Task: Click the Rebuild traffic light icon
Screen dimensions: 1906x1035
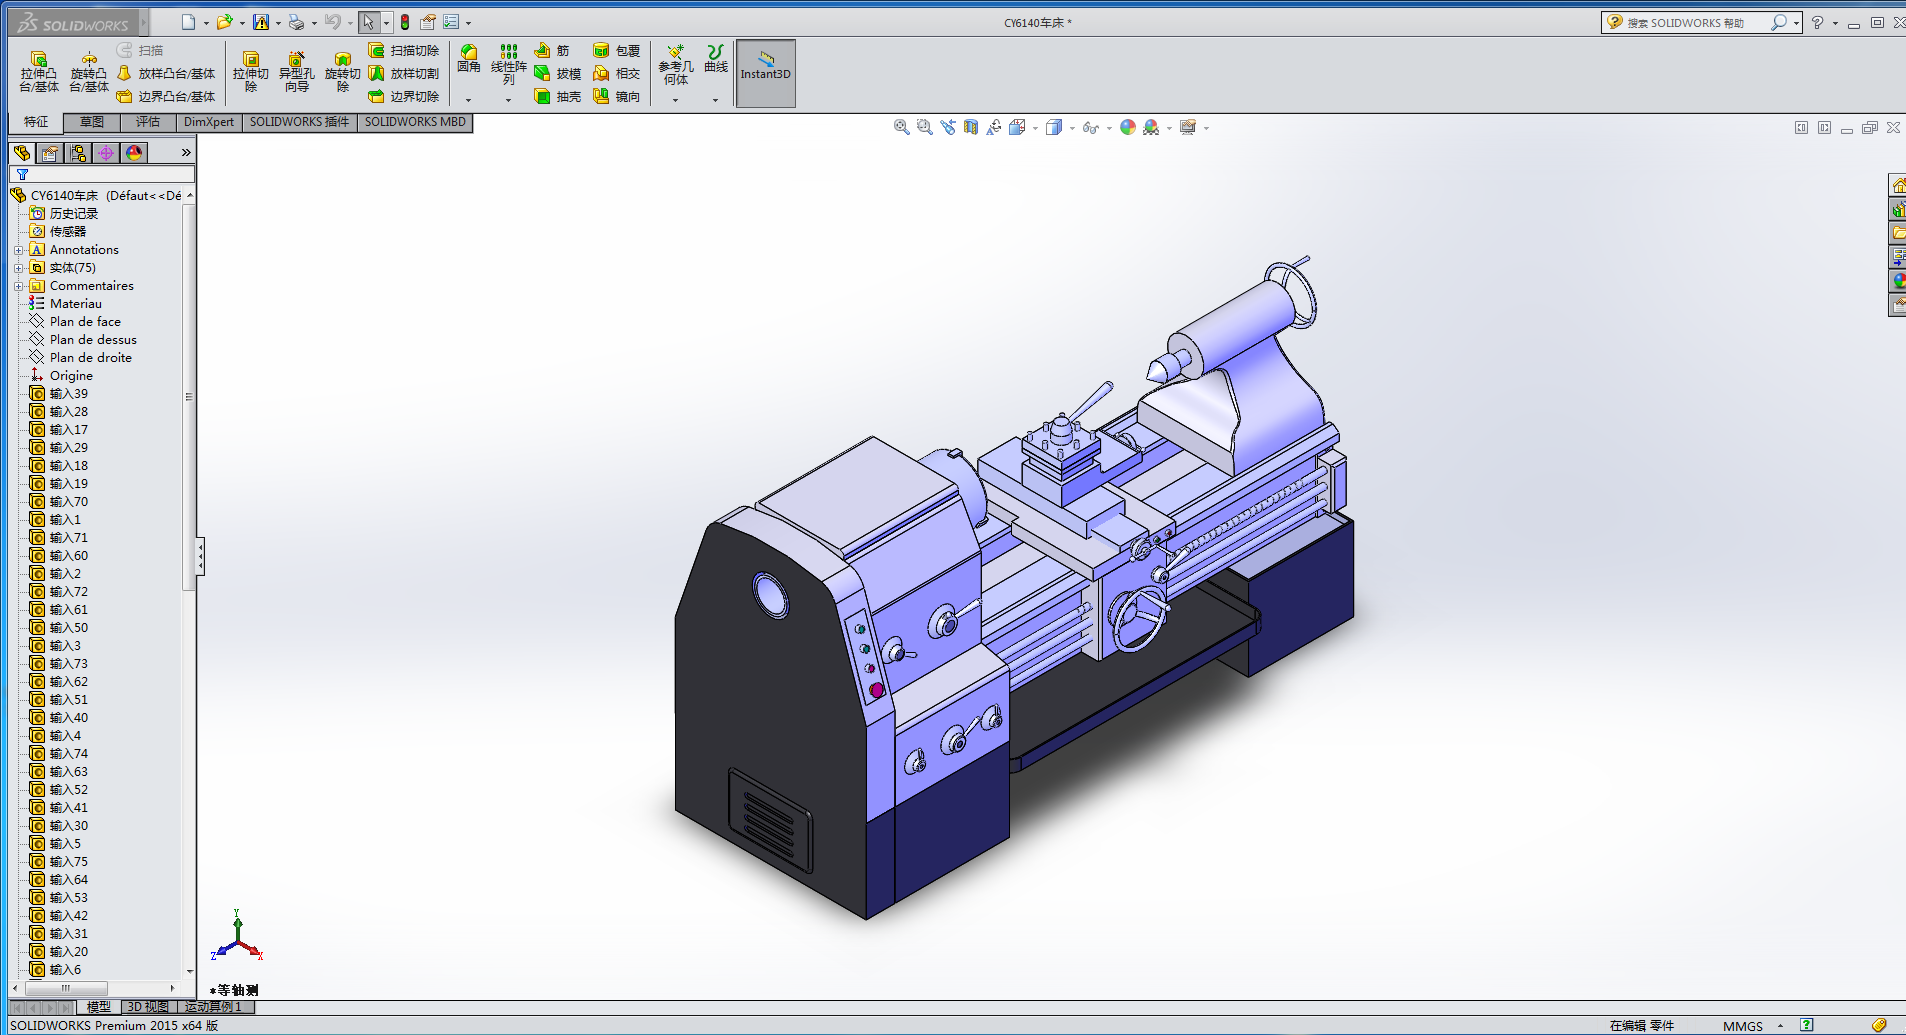Action: 405,22
